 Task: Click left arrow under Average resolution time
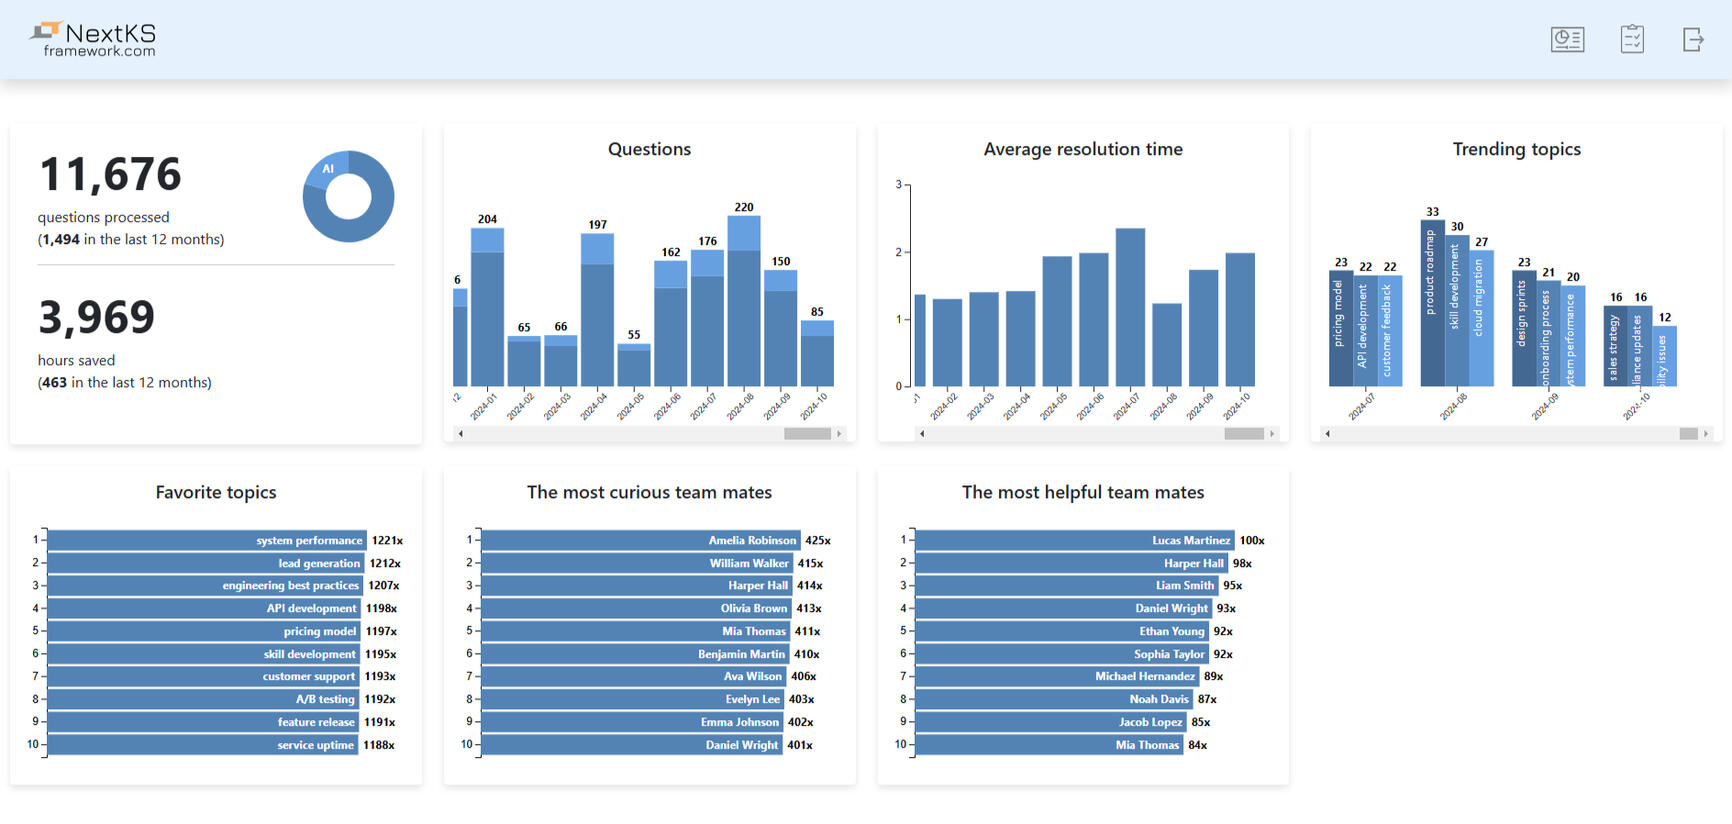pyautogui.click(x=922, y=434)
